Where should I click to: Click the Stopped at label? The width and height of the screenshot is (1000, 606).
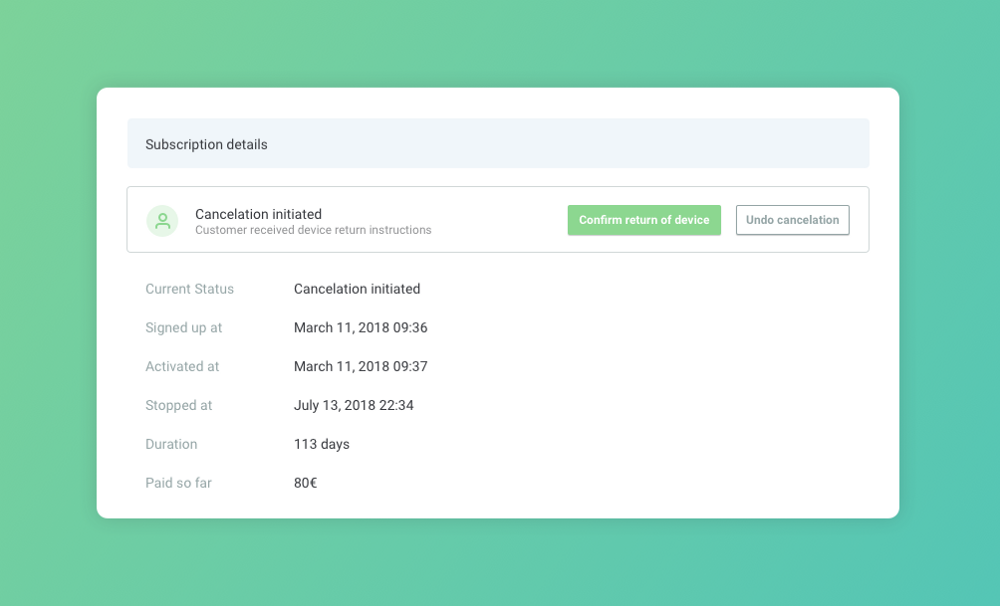[x=179, y=406]
